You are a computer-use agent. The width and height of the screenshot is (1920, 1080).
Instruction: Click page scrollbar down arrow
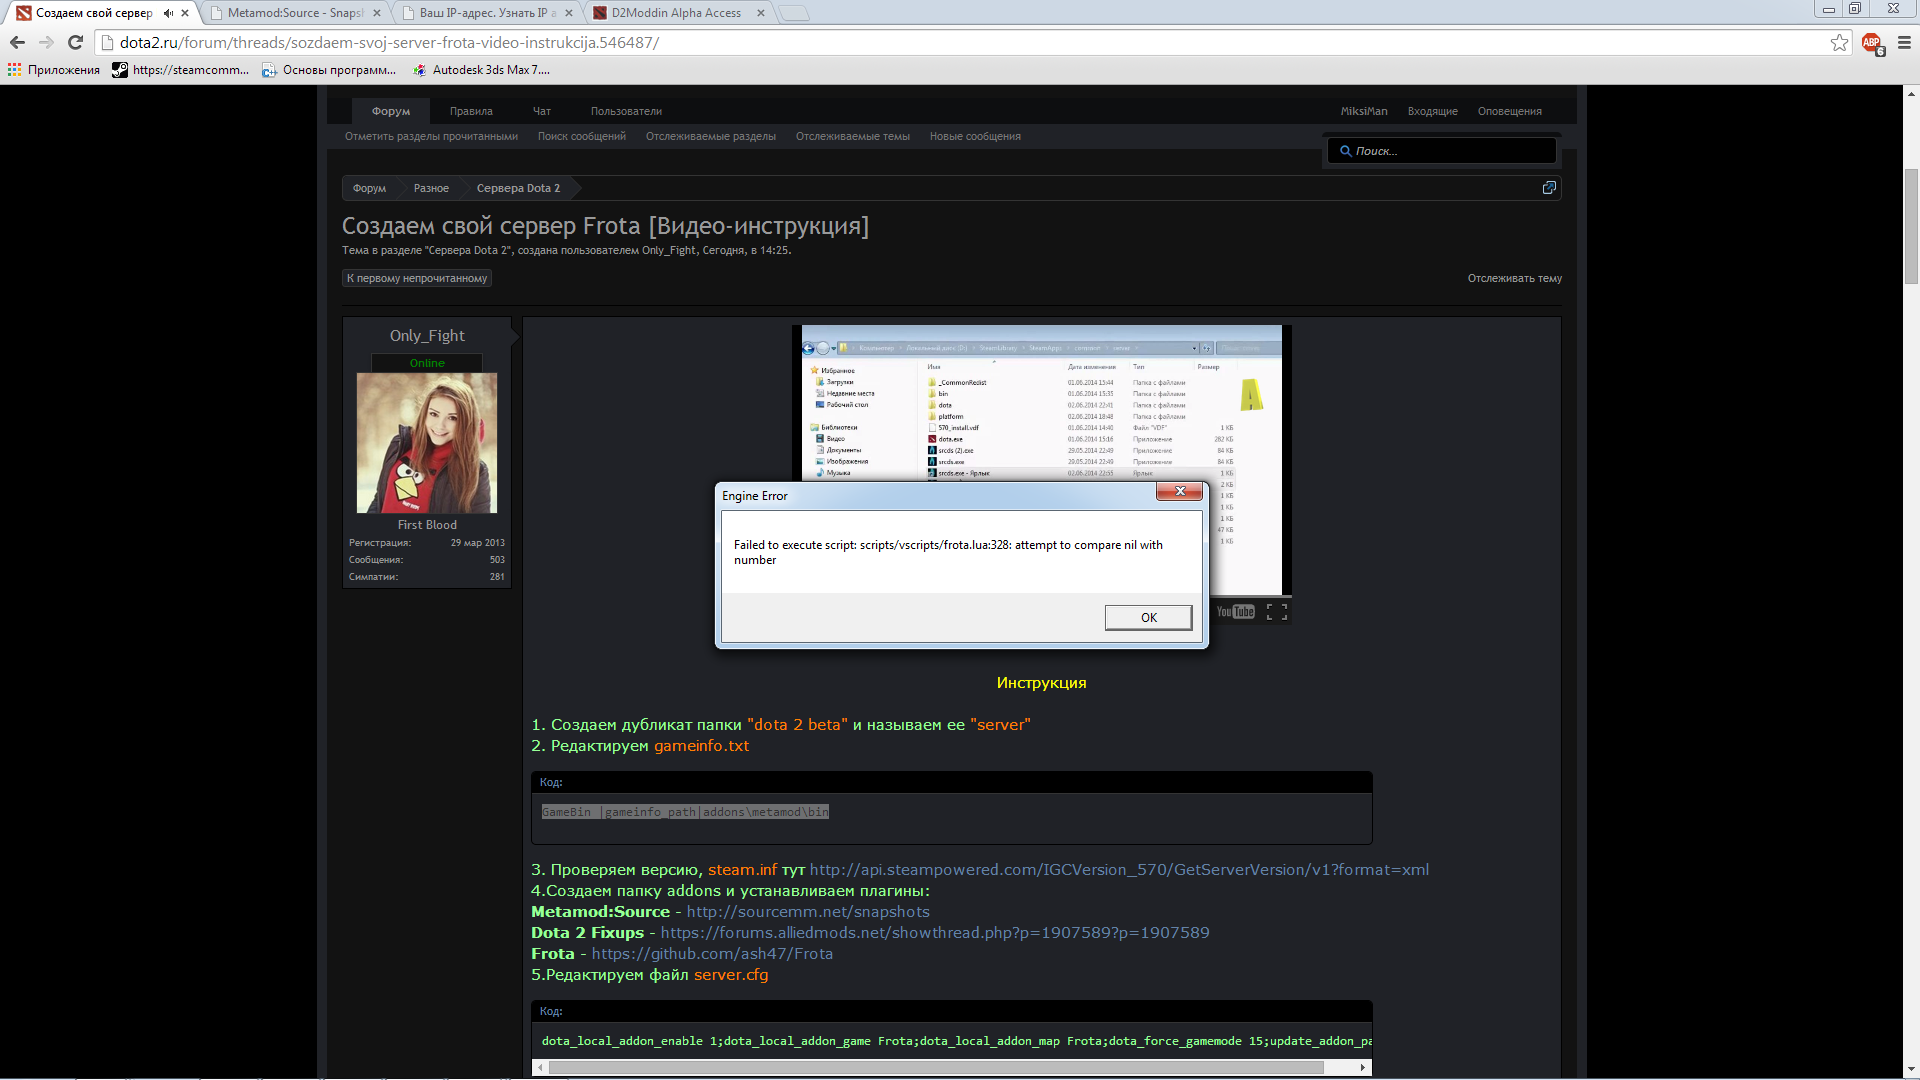coord(1911,1070)
